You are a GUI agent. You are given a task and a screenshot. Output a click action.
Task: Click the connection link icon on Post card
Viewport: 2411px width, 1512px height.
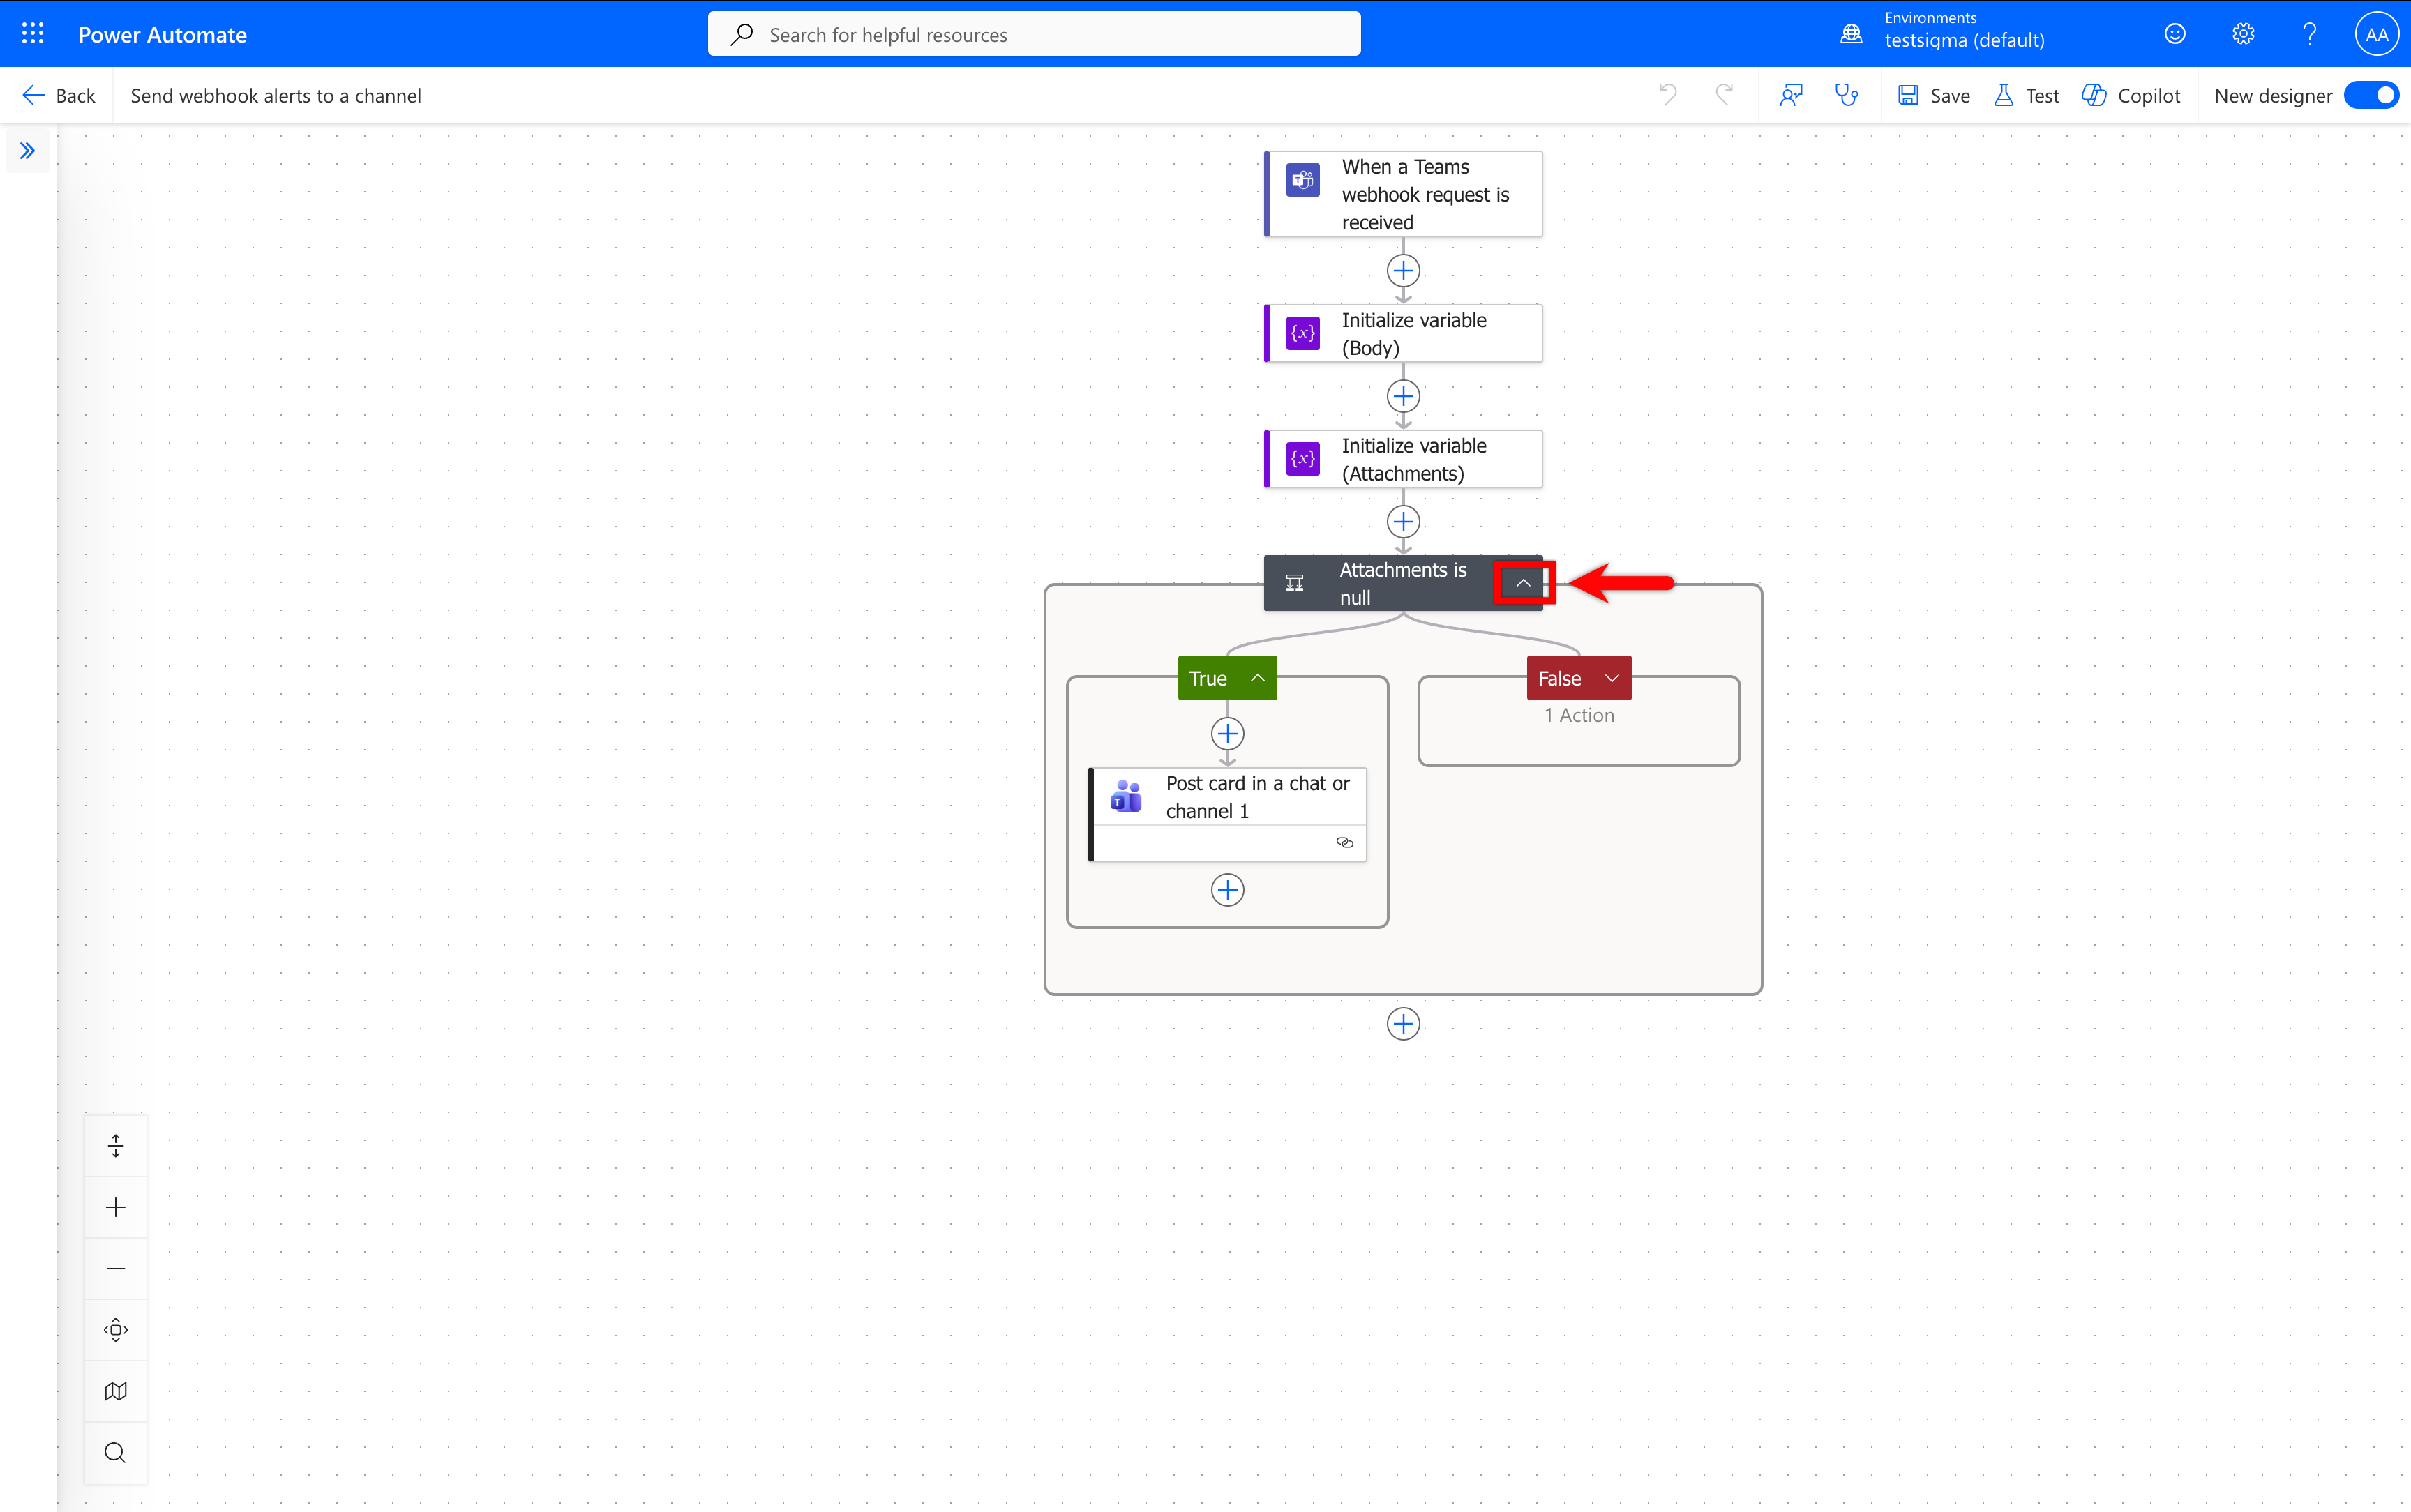1344,842
